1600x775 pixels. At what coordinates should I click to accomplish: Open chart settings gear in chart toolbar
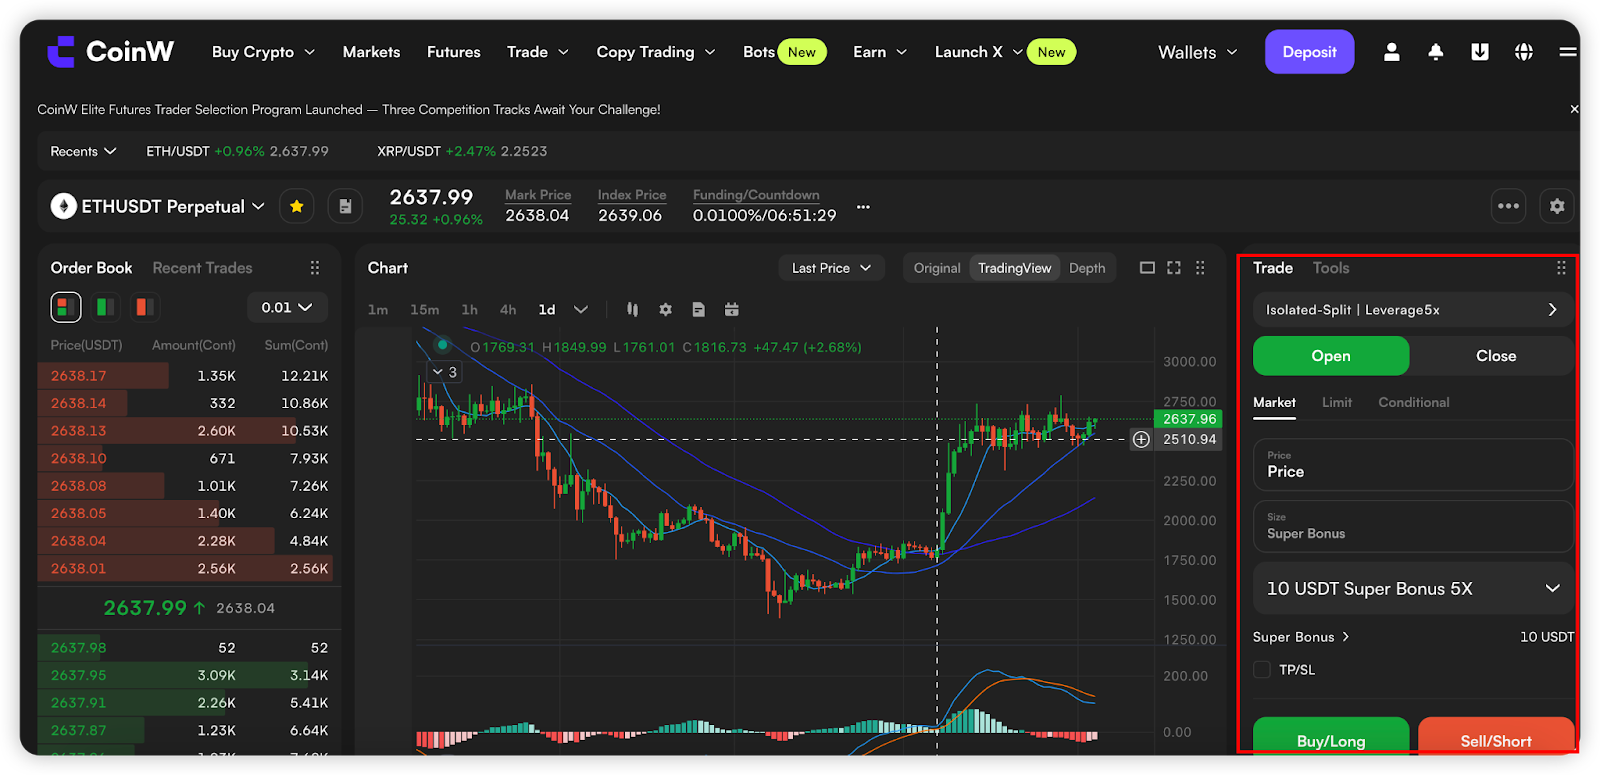click(665, 310)
